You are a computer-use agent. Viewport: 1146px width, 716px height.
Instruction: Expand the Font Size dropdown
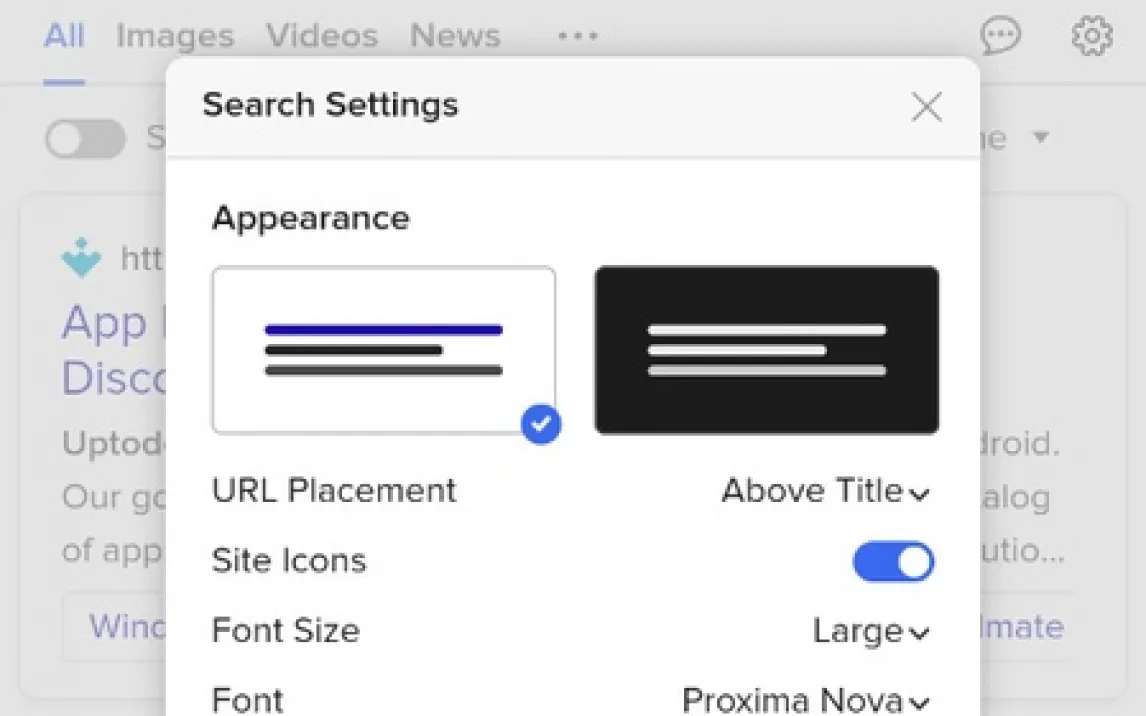[x=871, y=631]
